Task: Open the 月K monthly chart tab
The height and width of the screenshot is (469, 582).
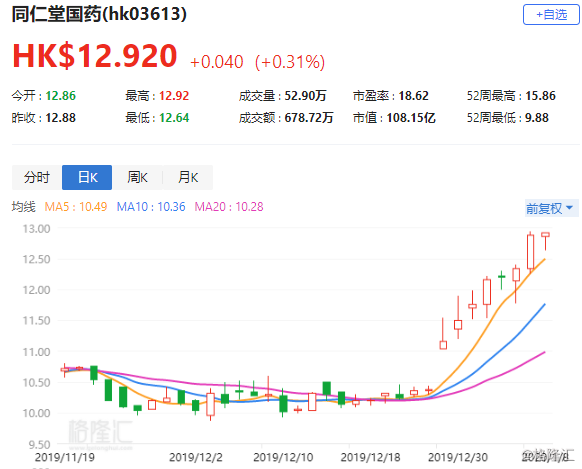Action: click(188, 177)
